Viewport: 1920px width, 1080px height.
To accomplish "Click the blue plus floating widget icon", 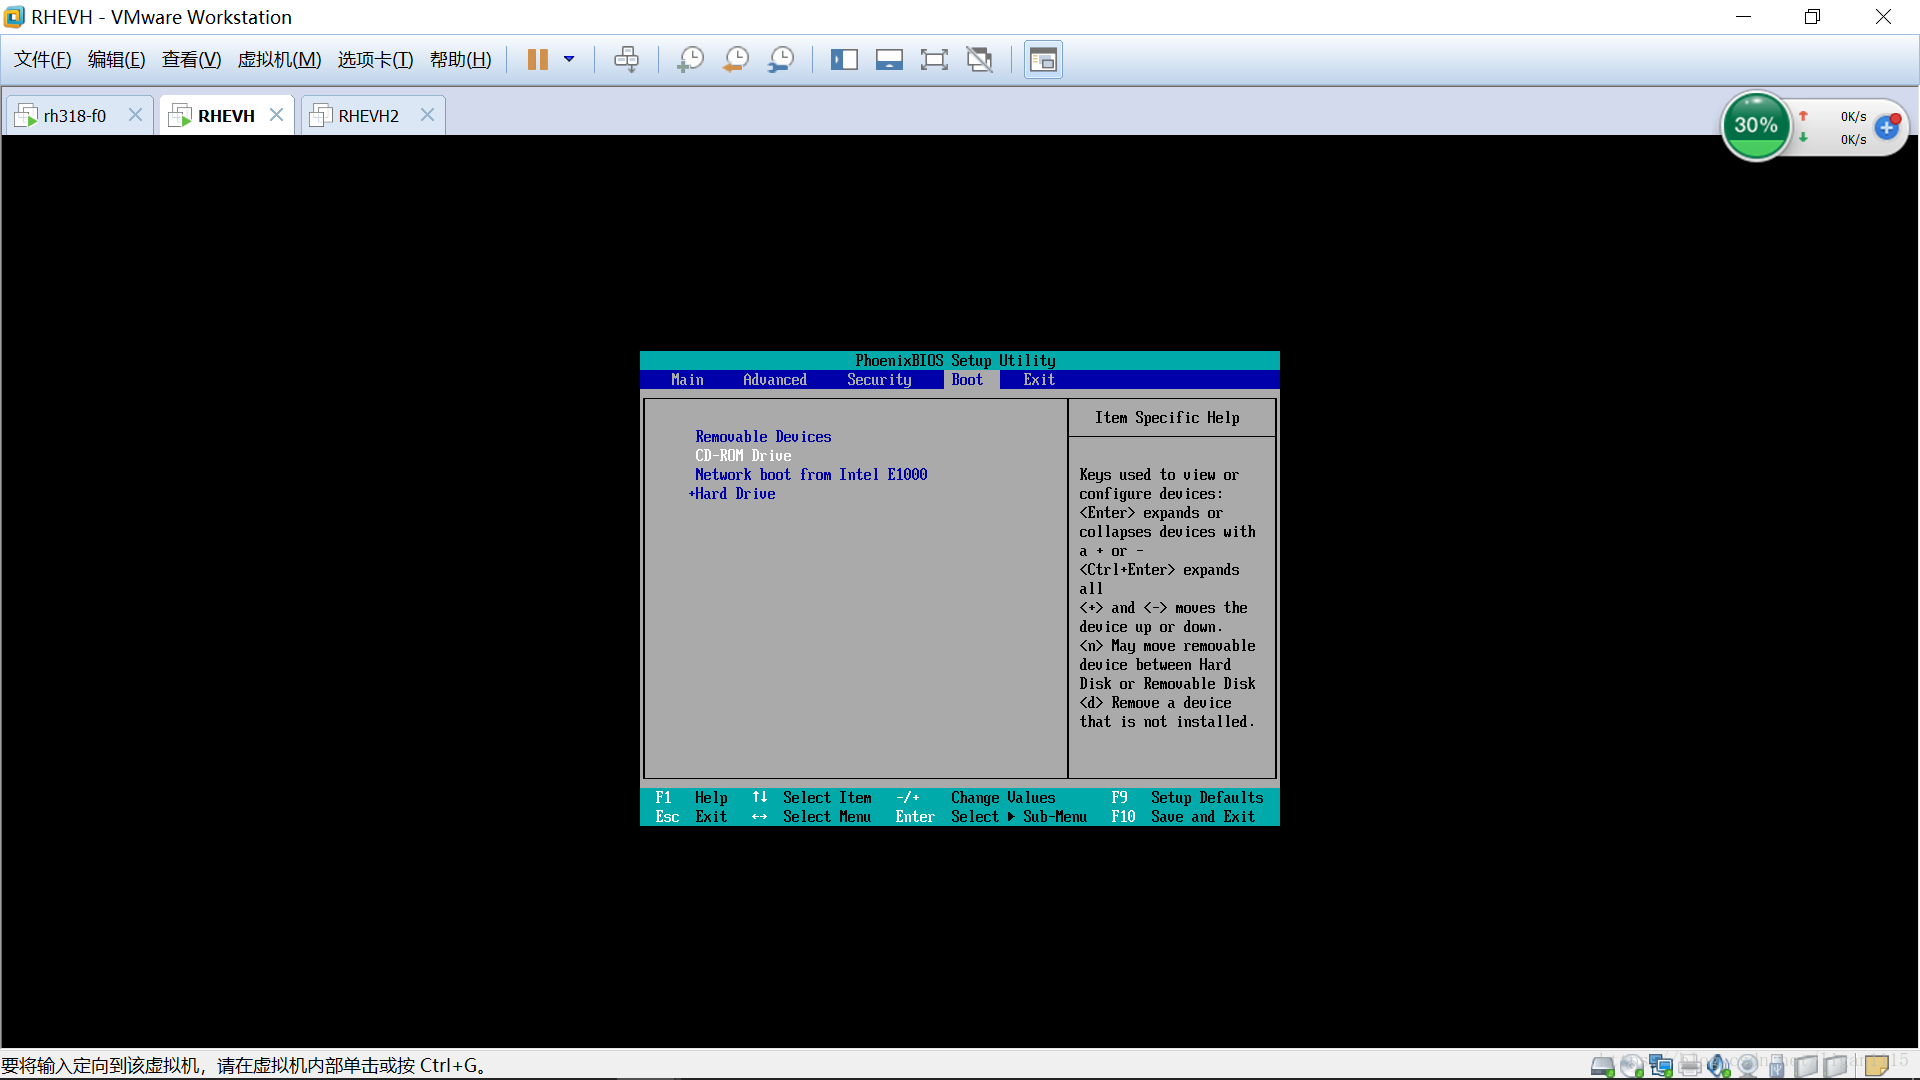I will coord(1887,128).
